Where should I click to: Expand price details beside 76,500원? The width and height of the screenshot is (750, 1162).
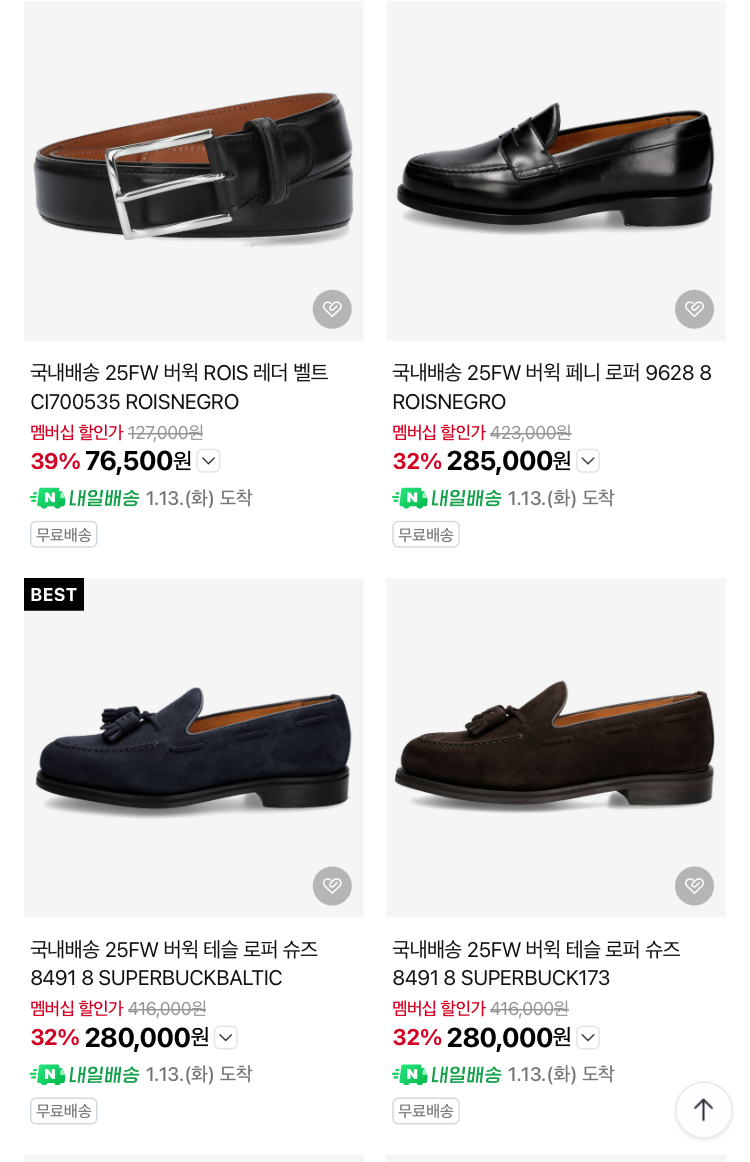tap(208, 461)
